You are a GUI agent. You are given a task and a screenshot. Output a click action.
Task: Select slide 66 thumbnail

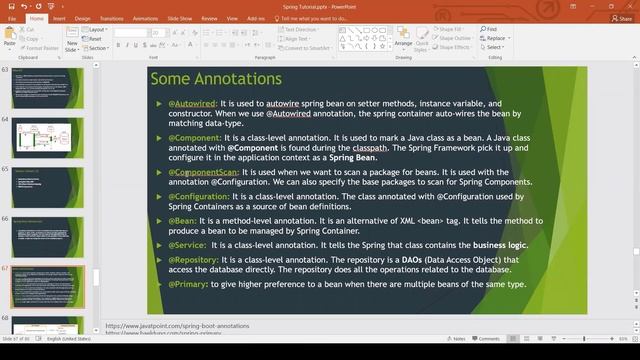pos(48,237)
